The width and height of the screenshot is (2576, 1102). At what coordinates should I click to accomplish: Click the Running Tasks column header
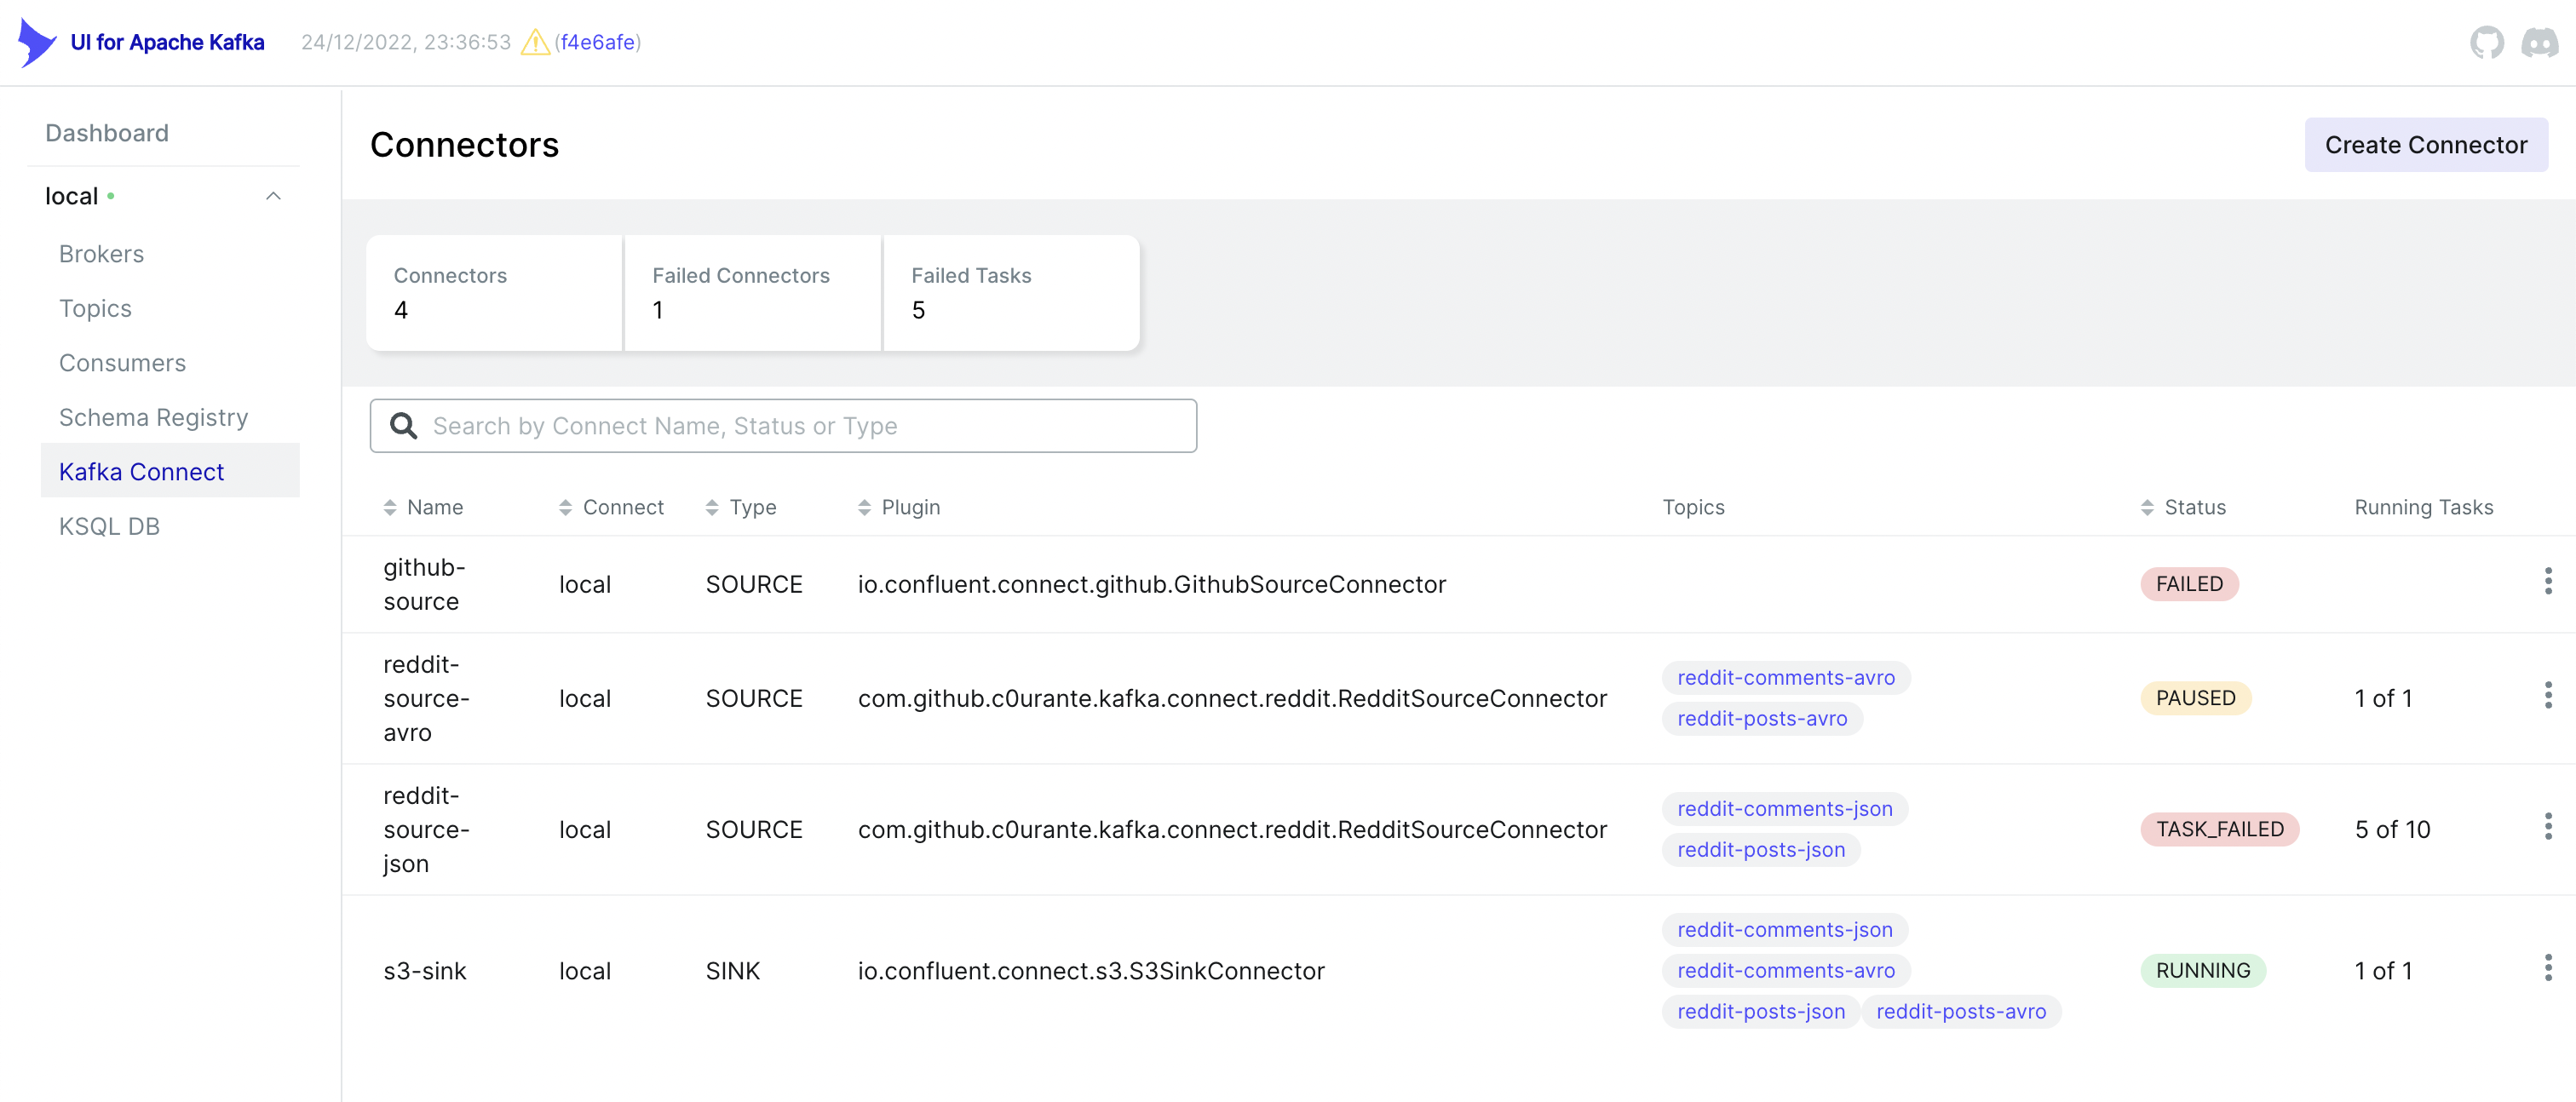pos(2423,507)
